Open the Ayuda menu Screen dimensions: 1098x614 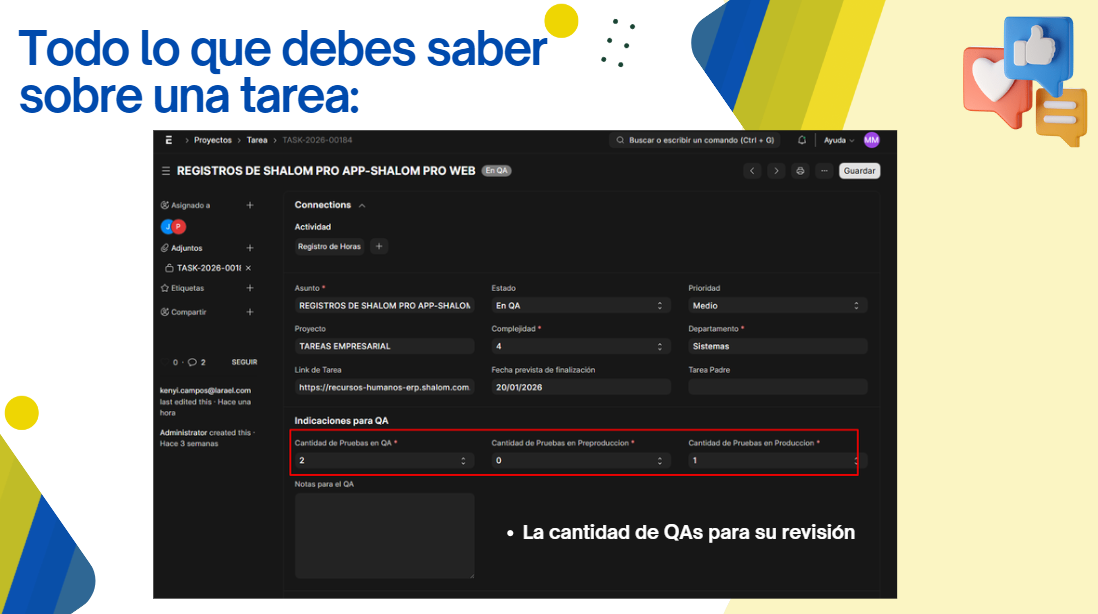pos(838,140)
